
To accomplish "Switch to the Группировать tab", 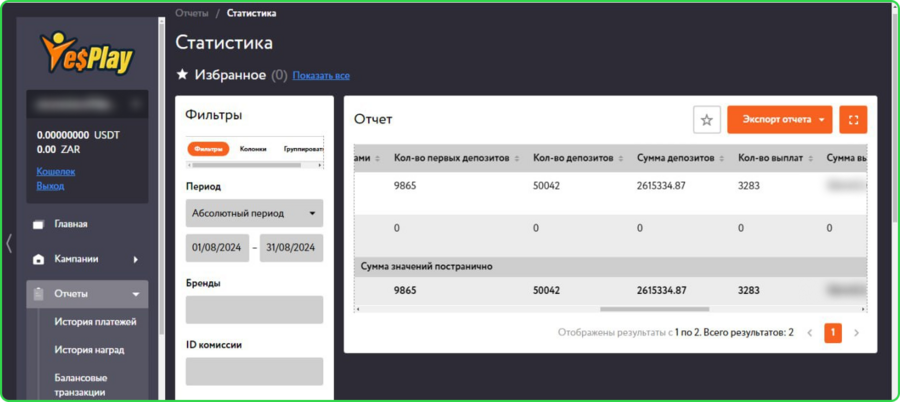I will click(304, 149).
